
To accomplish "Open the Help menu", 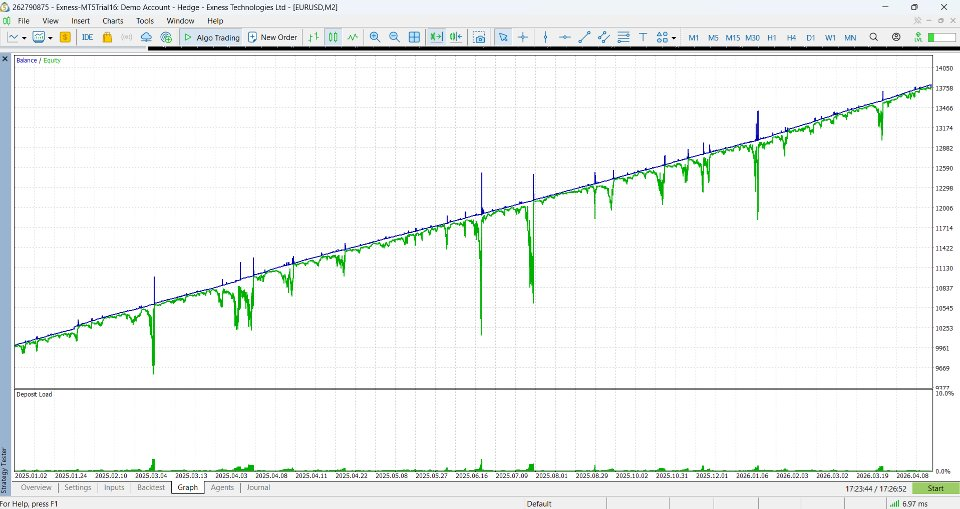I will pyautogui.click(x=215, y=20).
